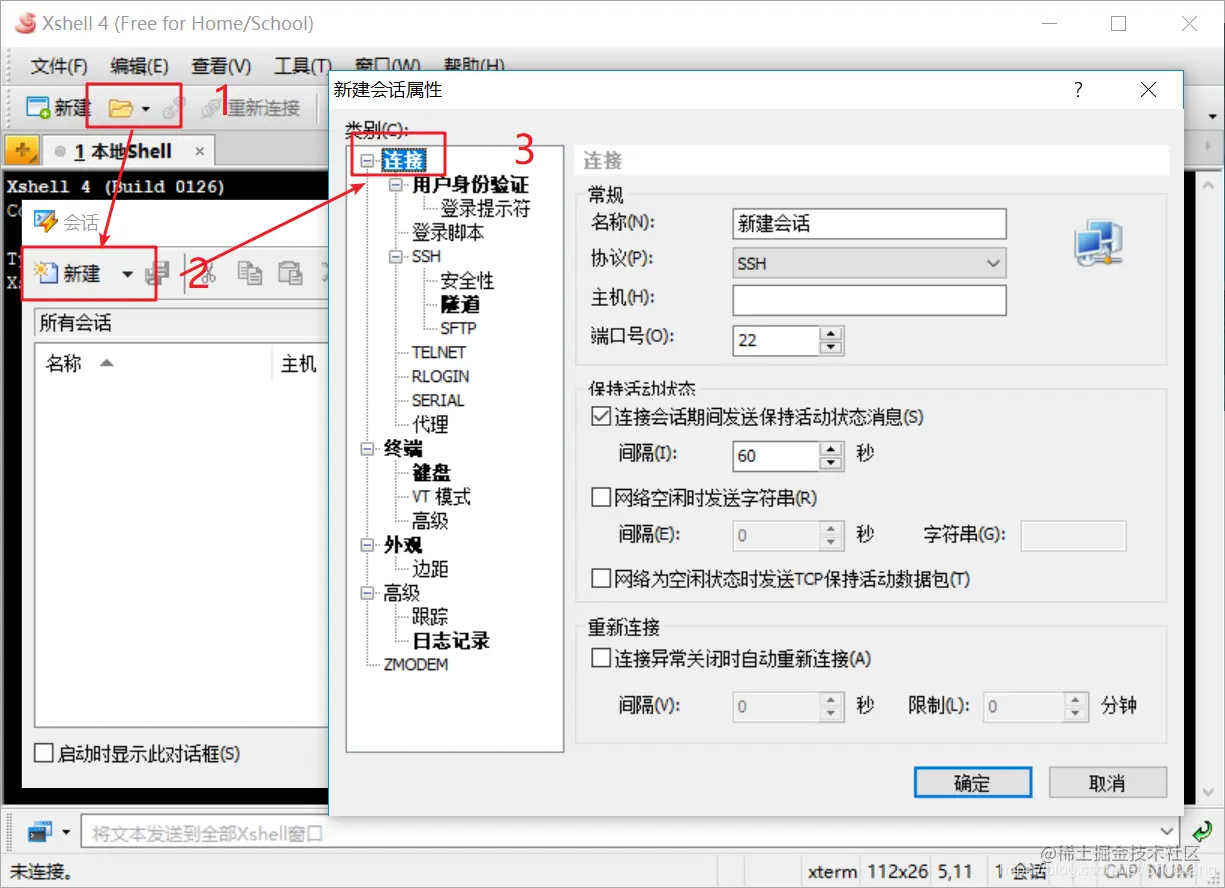
Task: Select 边距 under 外观
Action: pos(430,569)
